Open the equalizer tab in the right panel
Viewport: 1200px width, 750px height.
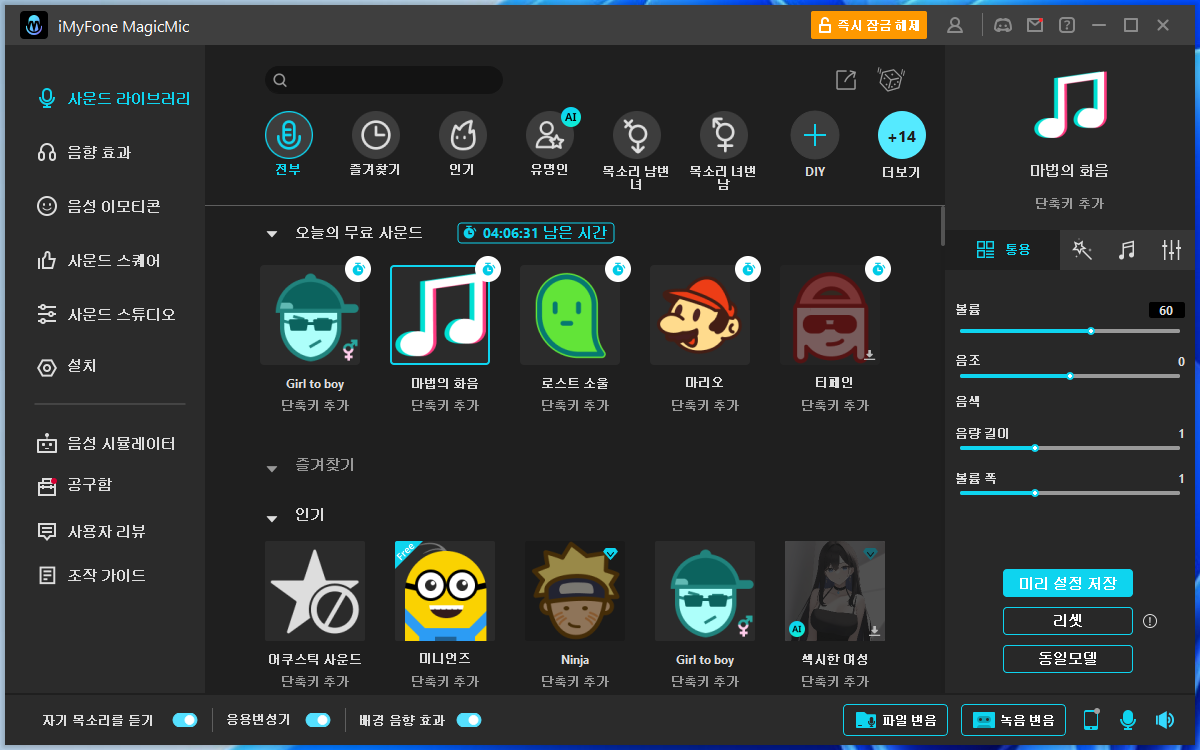pos(1171,249)
